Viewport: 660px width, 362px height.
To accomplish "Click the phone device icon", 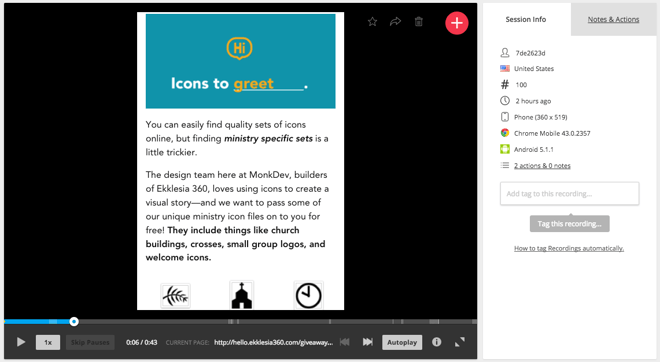I will coord(505,117).
